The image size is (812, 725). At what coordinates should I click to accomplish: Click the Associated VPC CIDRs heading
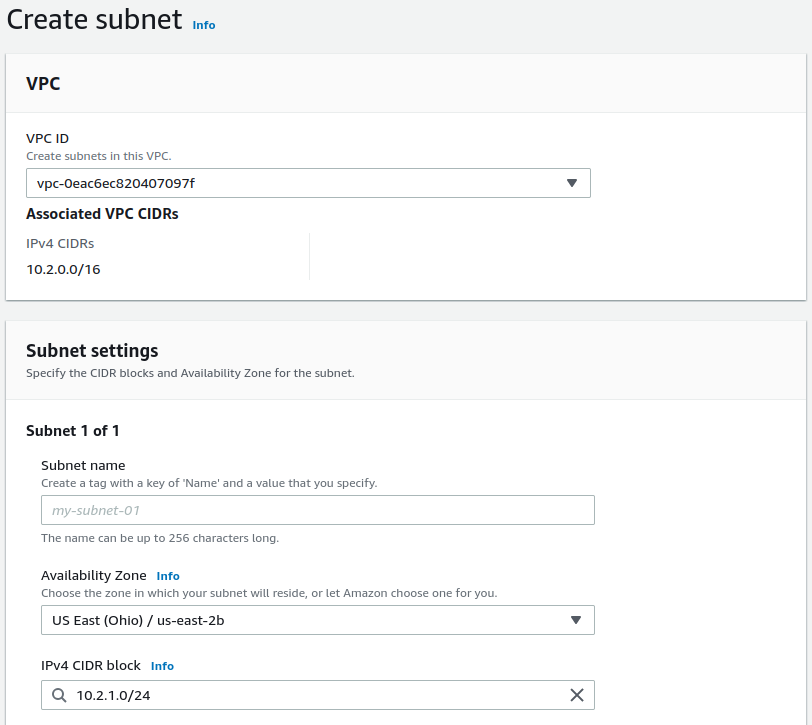(102, 214)
